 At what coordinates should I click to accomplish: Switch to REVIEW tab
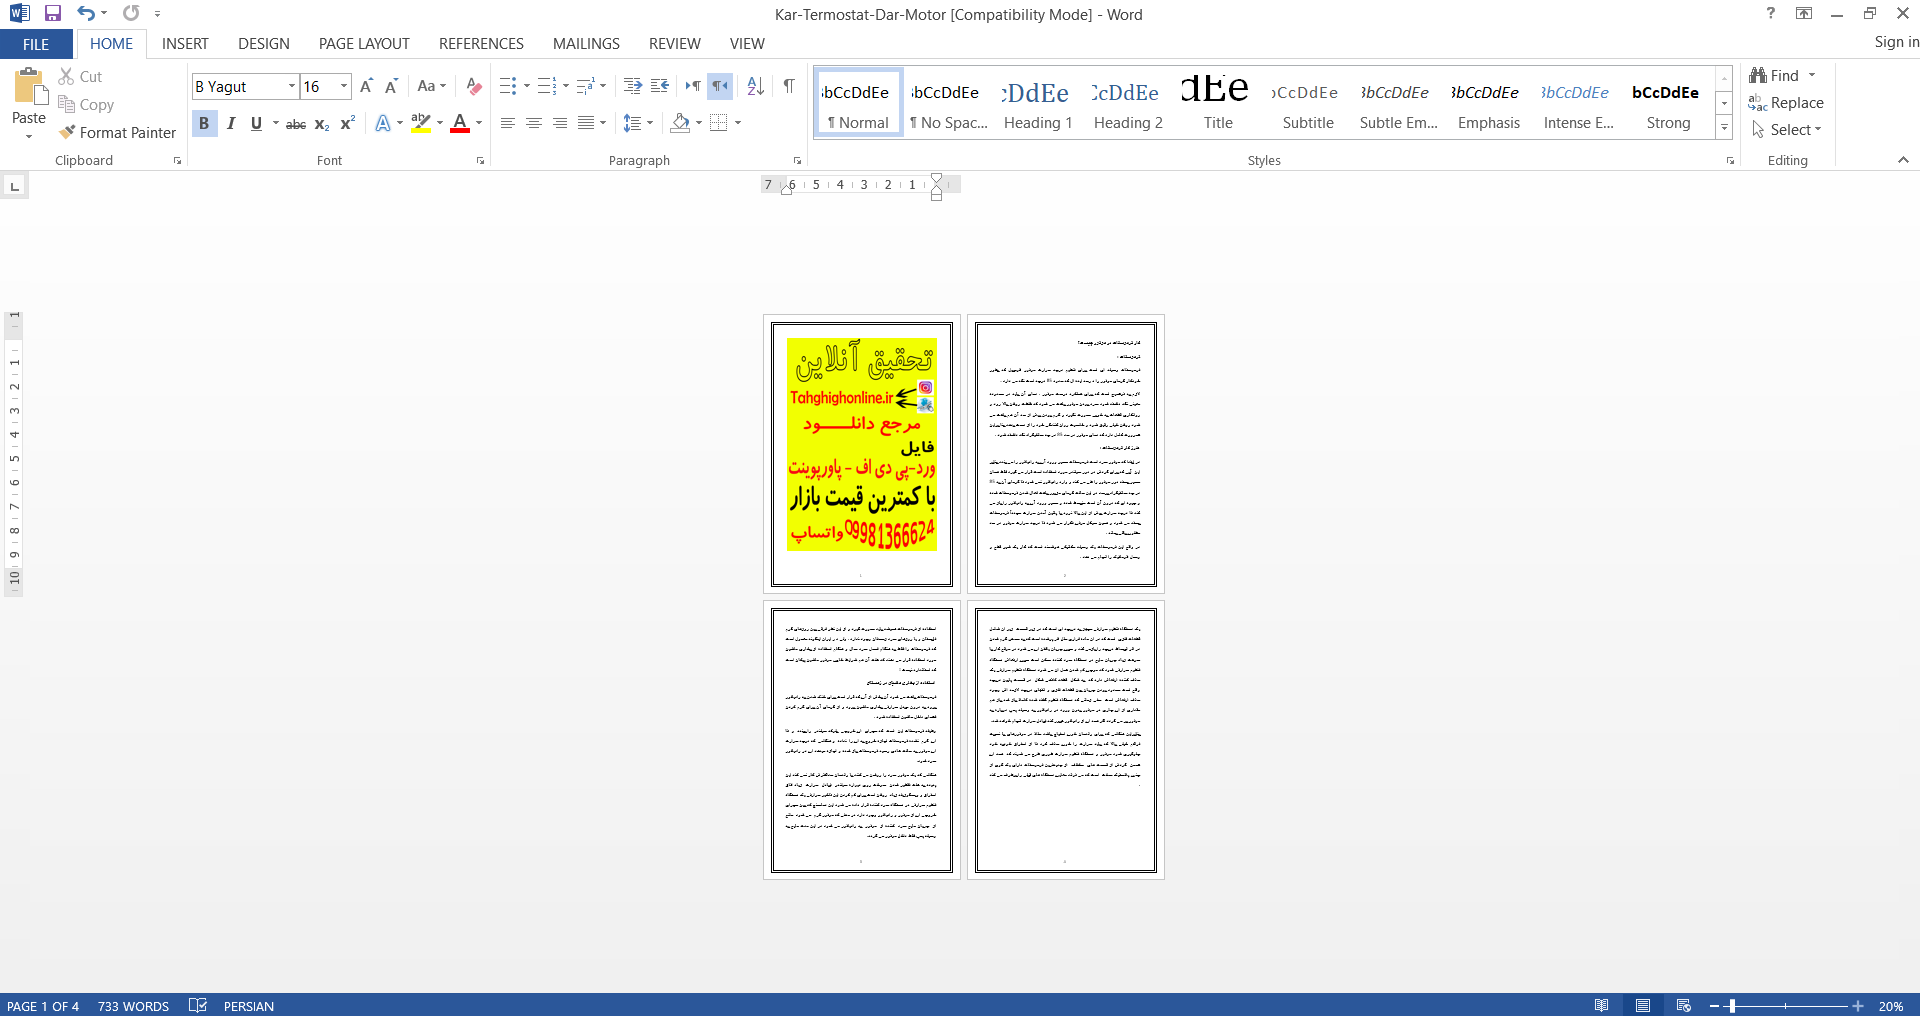[x=675, y=44]
